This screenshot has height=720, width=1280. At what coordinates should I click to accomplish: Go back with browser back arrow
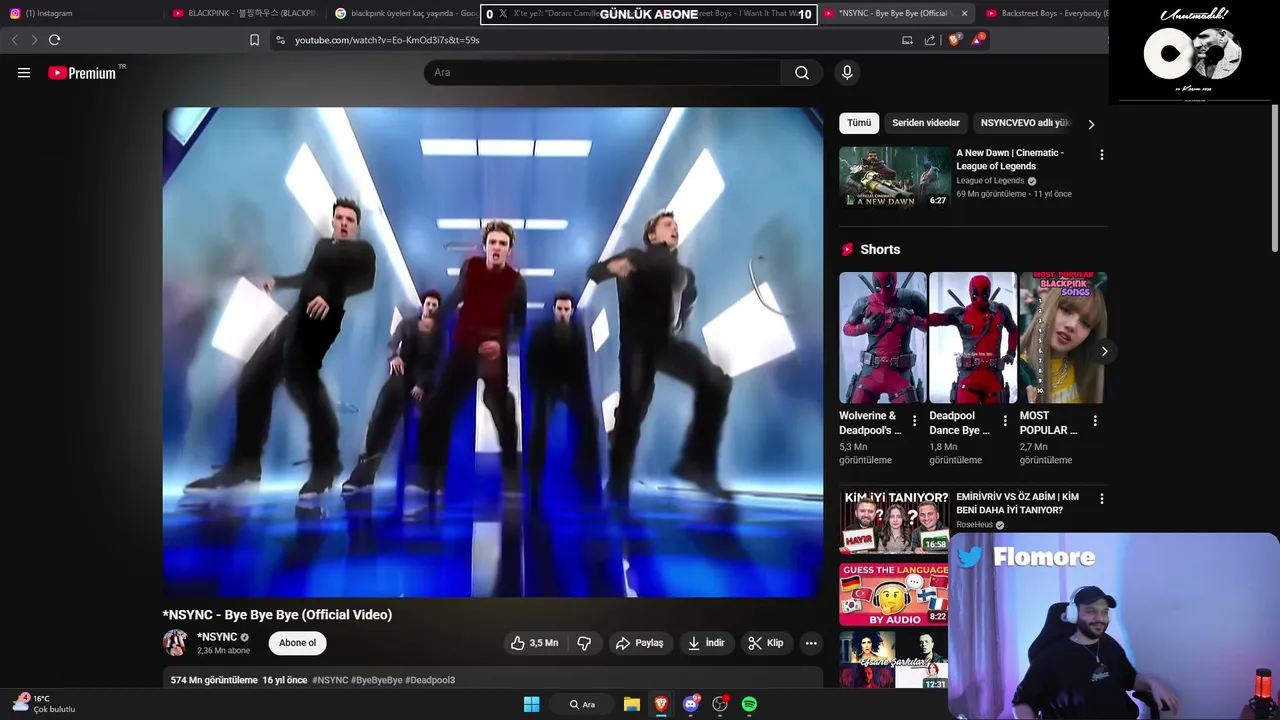14,40
